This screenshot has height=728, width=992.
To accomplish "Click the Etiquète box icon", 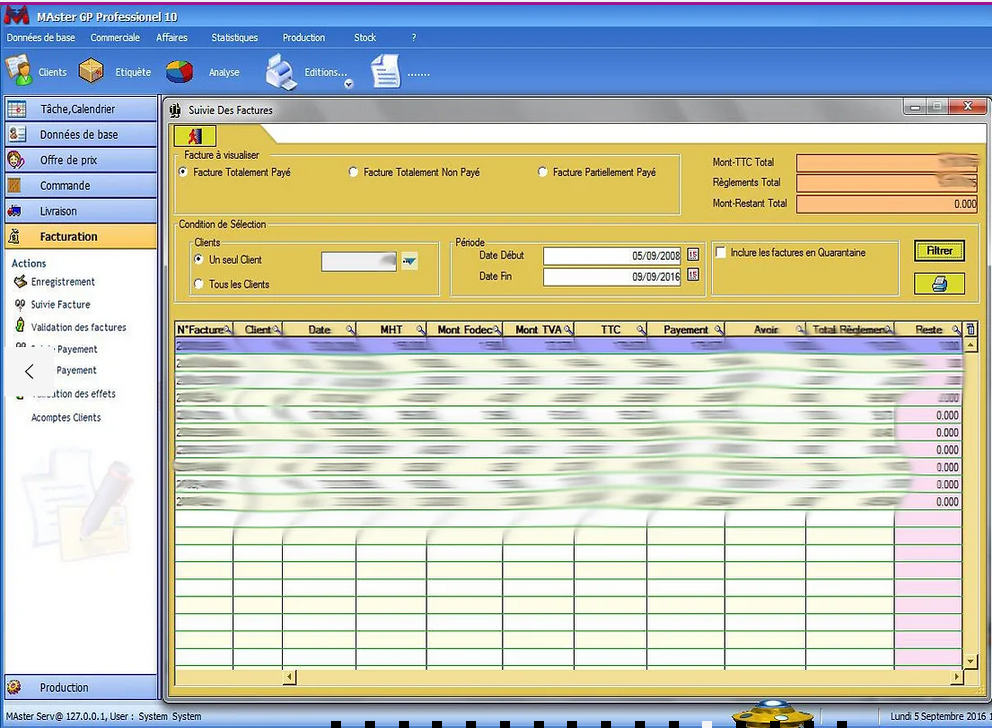I will pyautogui.click(x=92, y=71).
